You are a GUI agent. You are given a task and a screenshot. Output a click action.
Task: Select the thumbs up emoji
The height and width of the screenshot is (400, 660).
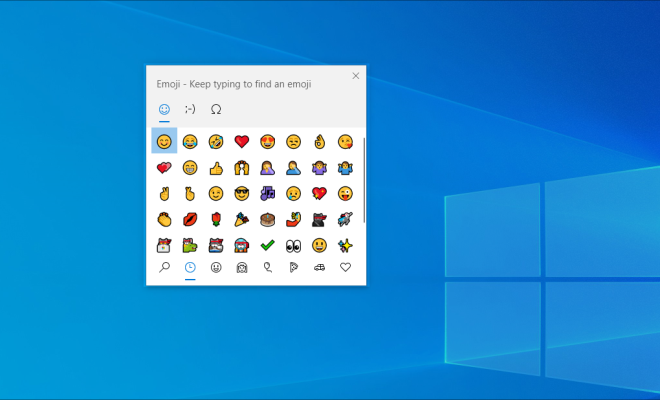216,168
